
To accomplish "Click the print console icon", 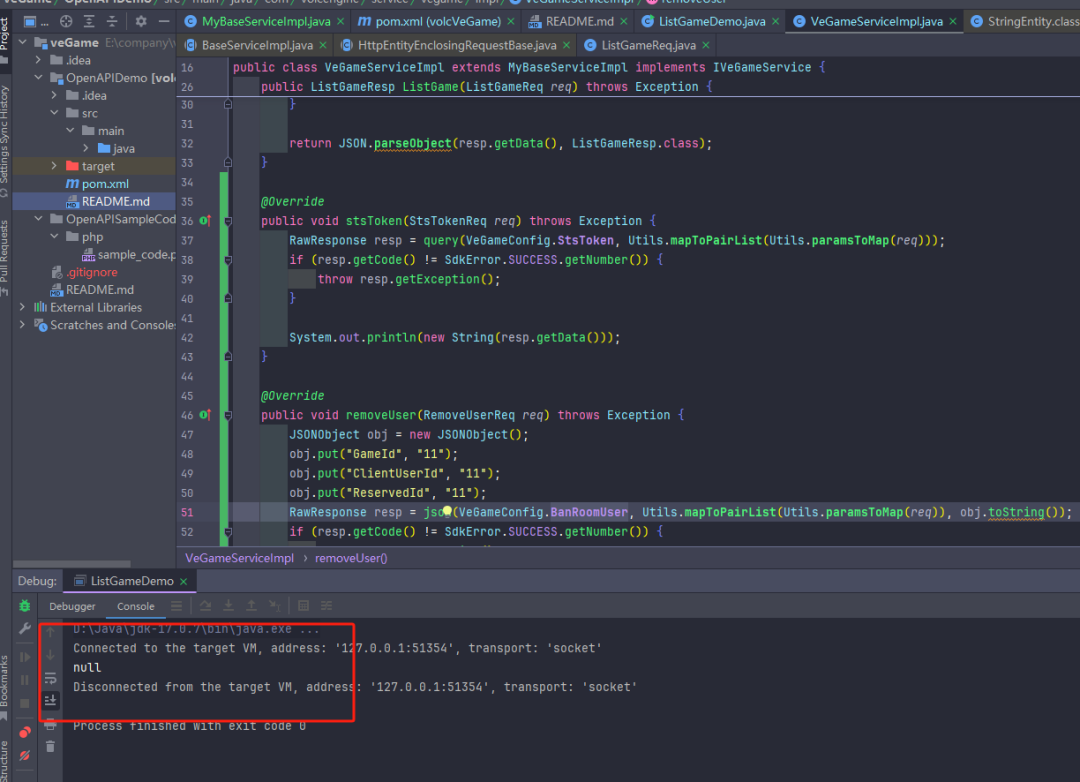I will 50,724.
